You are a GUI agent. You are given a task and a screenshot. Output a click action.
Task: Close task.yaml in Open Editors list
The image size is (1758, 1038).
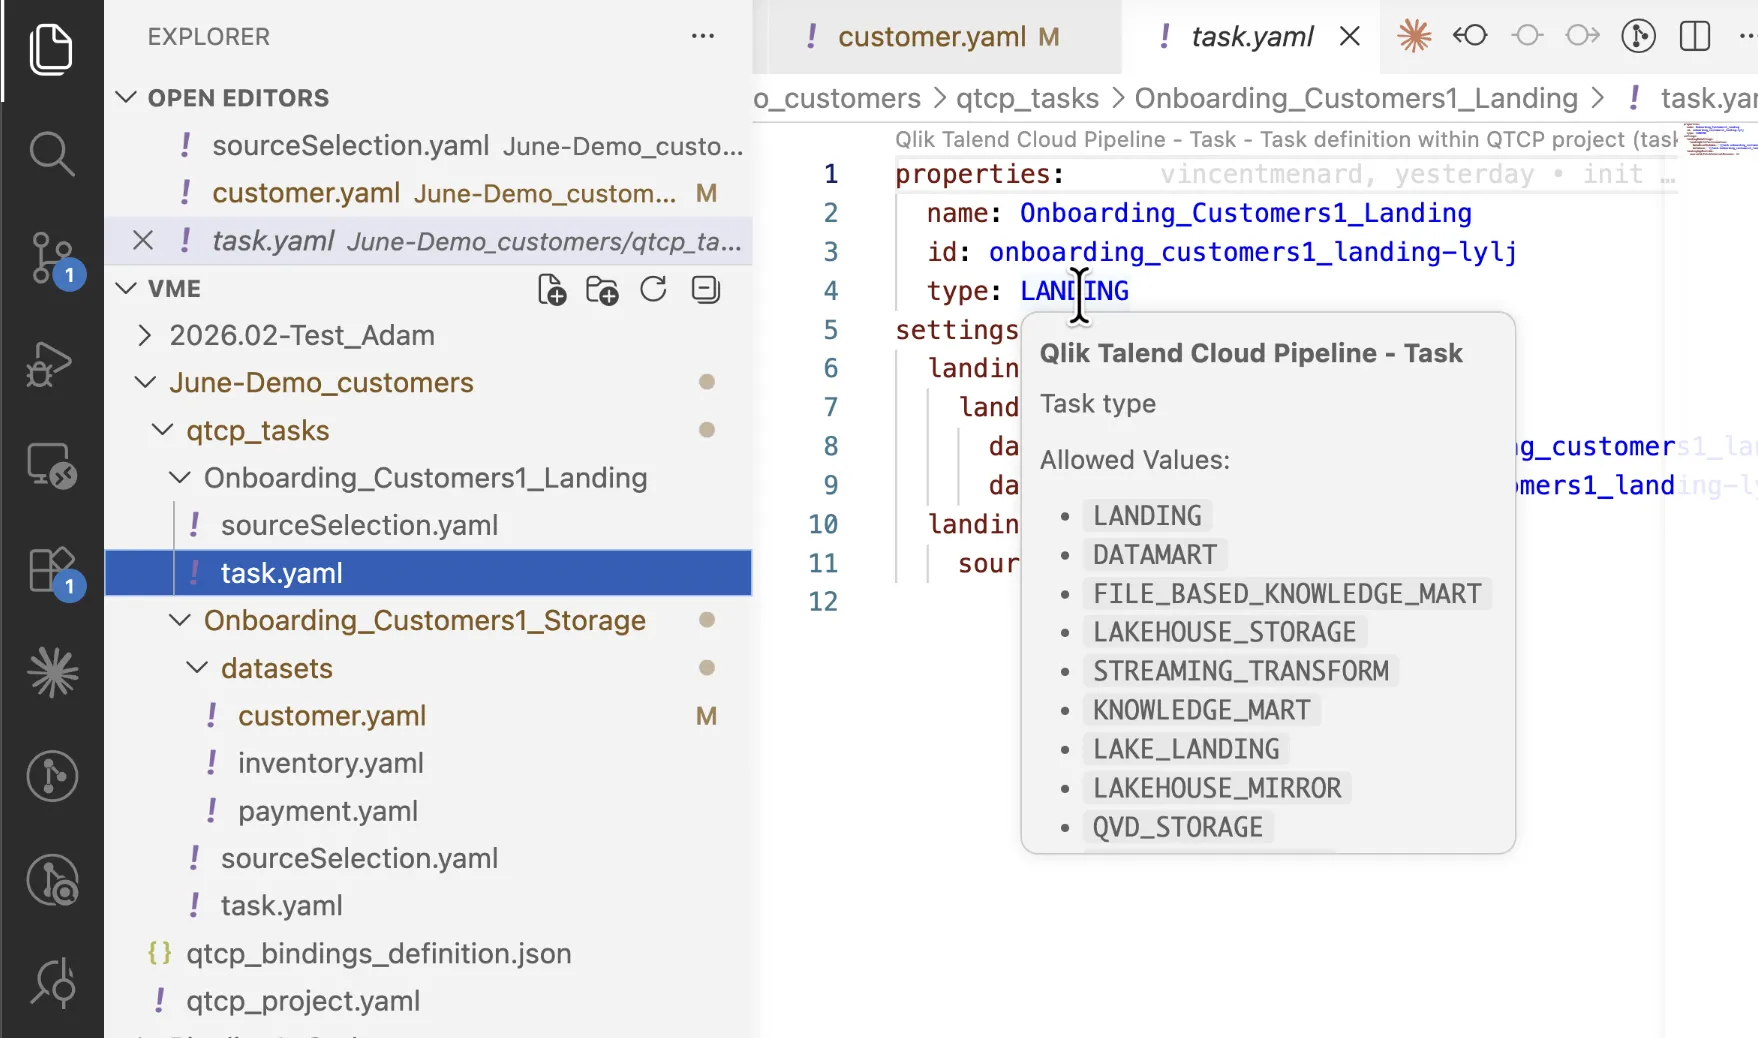click(143, 240)
